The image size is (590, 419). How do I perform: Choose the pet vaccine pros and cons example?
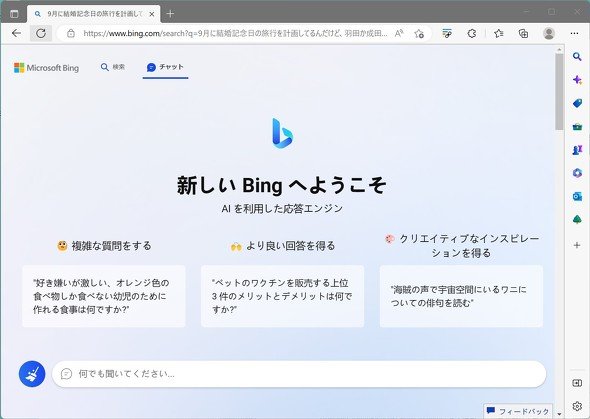point(283,296)
